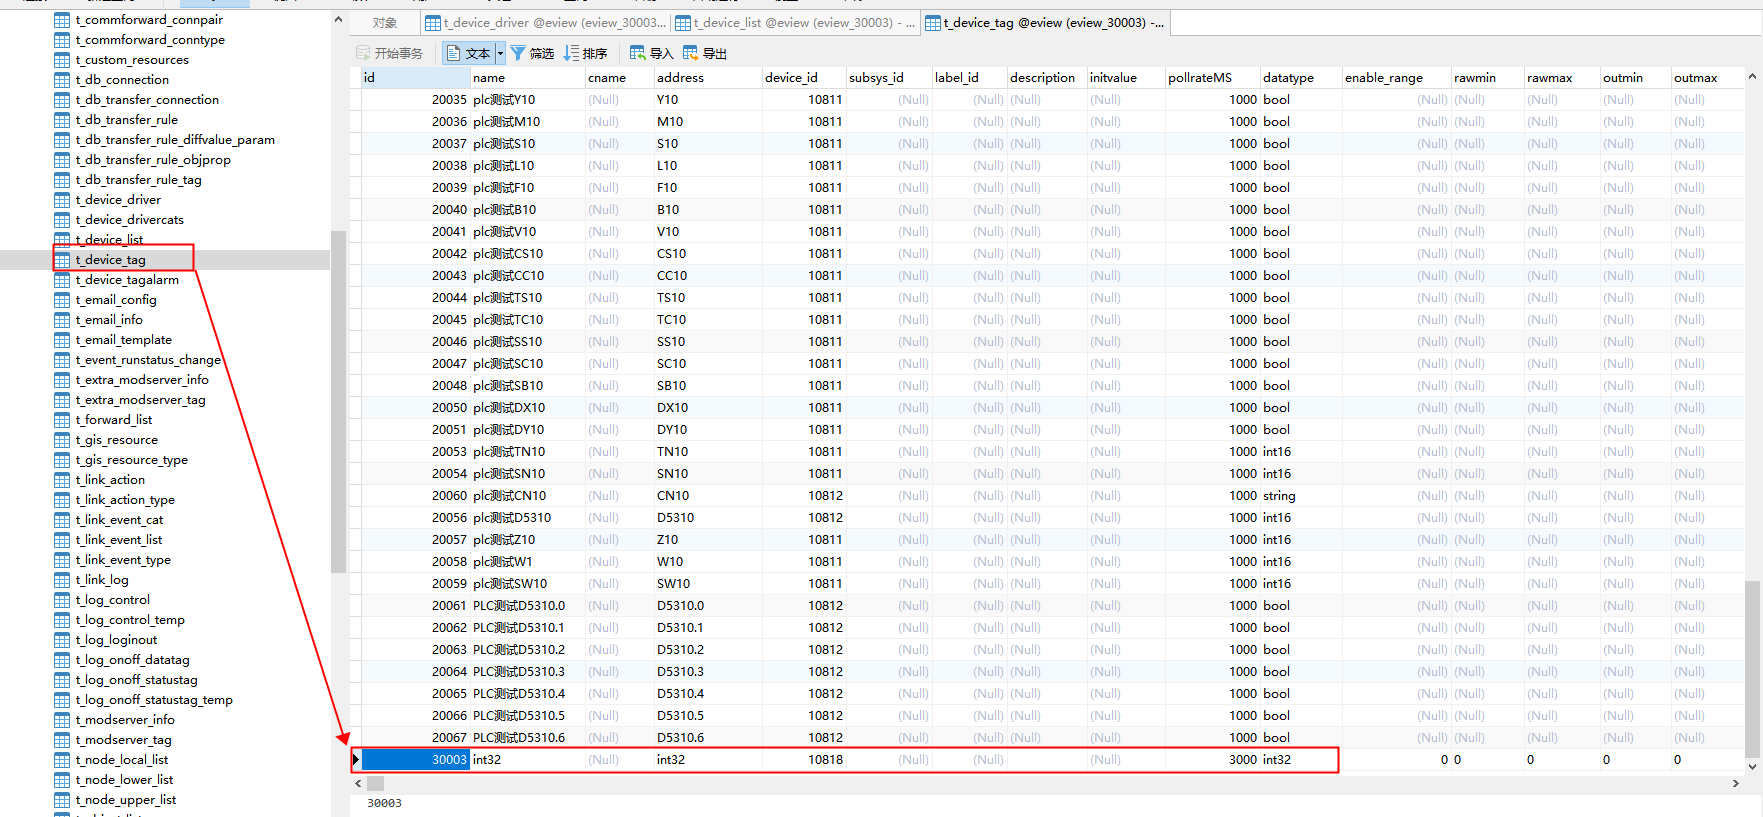Click address cell D5310
This screenshot has width=1763, height=817.
(707, 518)
